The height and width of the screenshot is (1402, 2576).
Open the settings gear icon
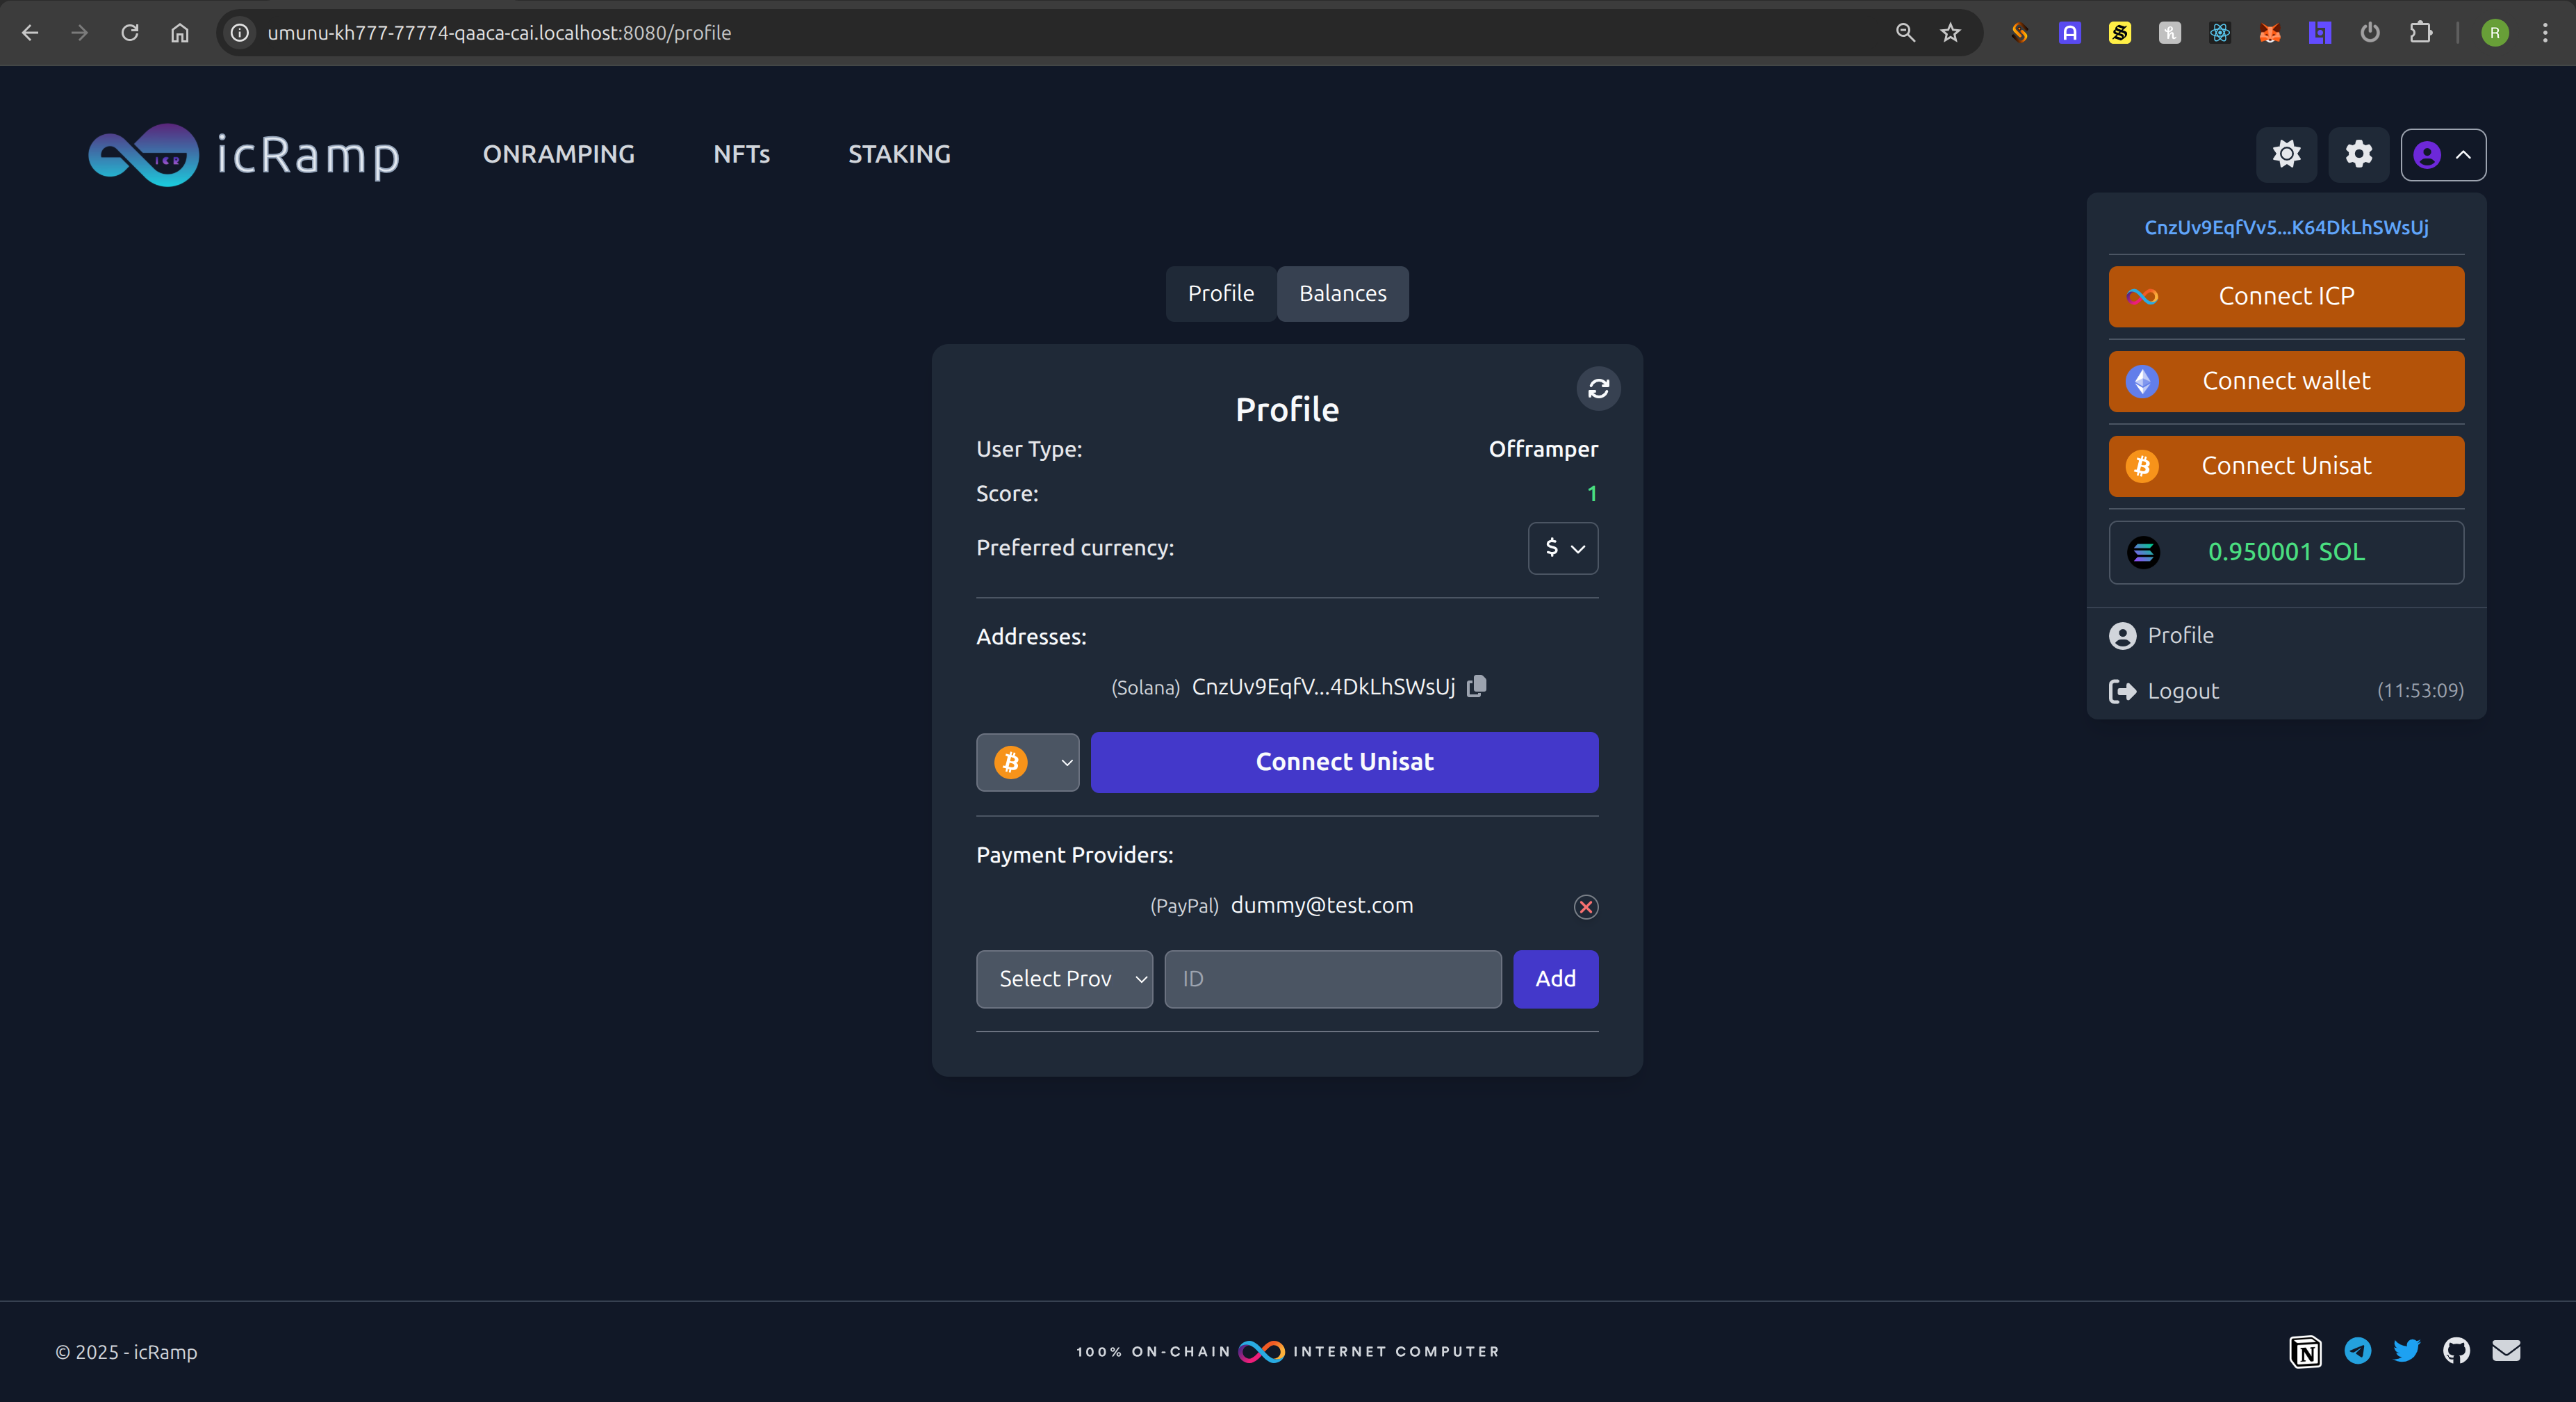tap(2358, 154)
